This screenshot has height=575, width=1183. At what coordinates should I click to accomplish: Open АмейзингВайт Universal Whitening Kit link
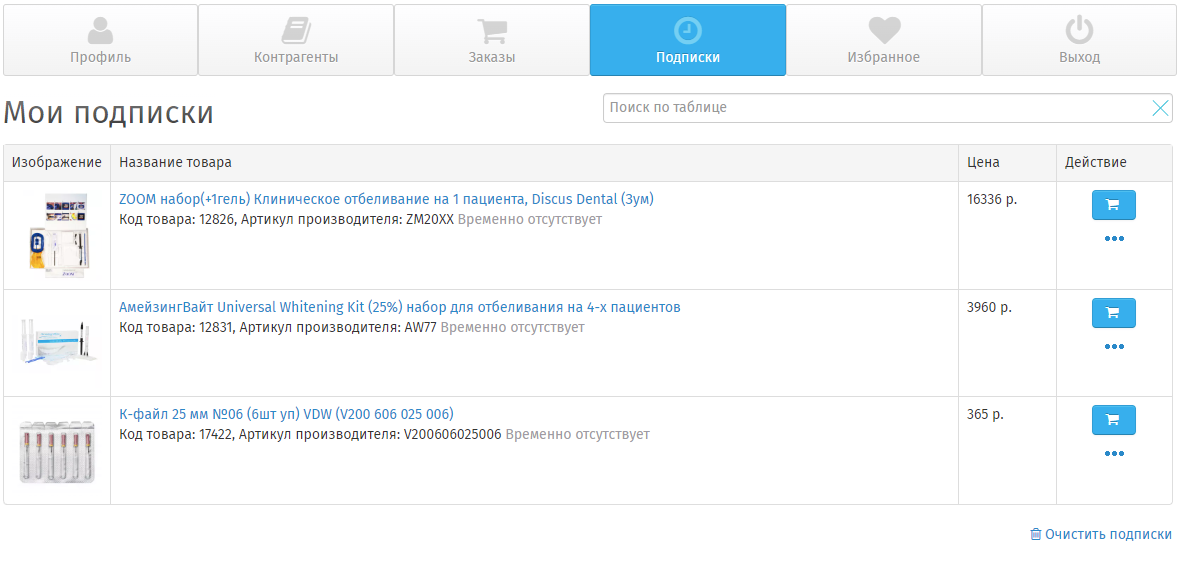click(x=399, y=307)
